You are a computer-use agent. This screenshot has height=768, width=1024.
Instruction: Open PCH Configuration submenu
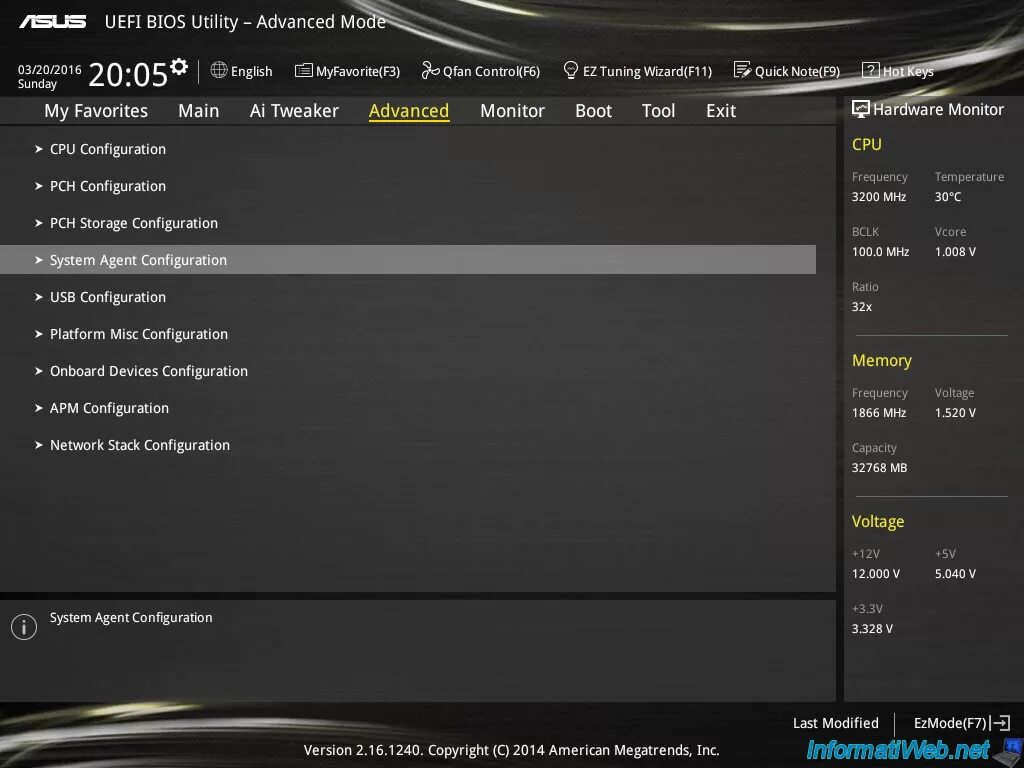(108, 187)
